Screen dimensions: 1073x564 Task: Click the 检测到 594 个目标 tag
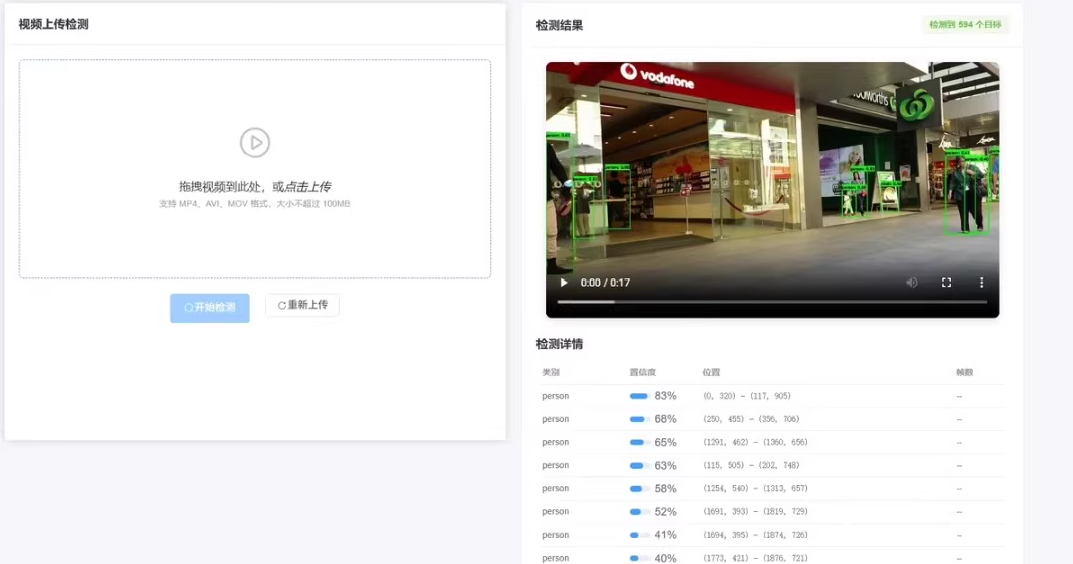coord(965,25)
